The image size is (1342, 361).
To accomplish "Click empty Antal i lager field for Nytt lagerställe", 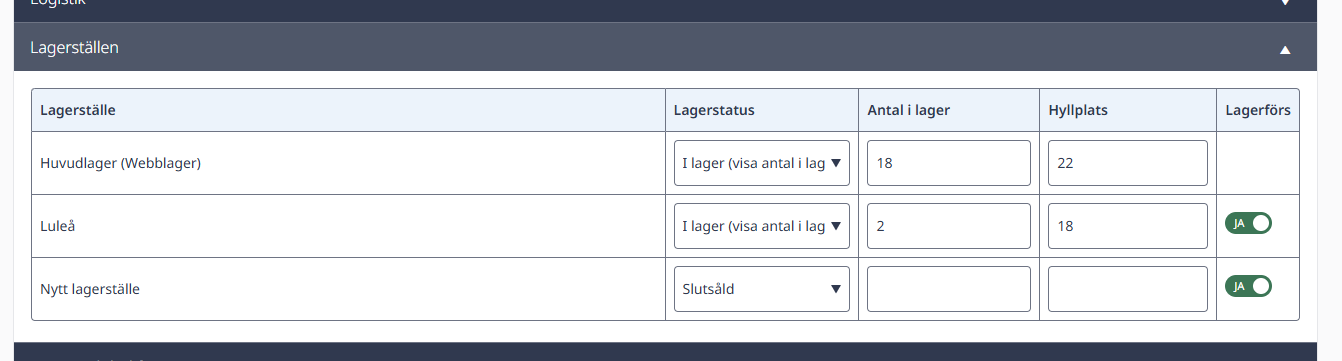I will click(949, 289).
